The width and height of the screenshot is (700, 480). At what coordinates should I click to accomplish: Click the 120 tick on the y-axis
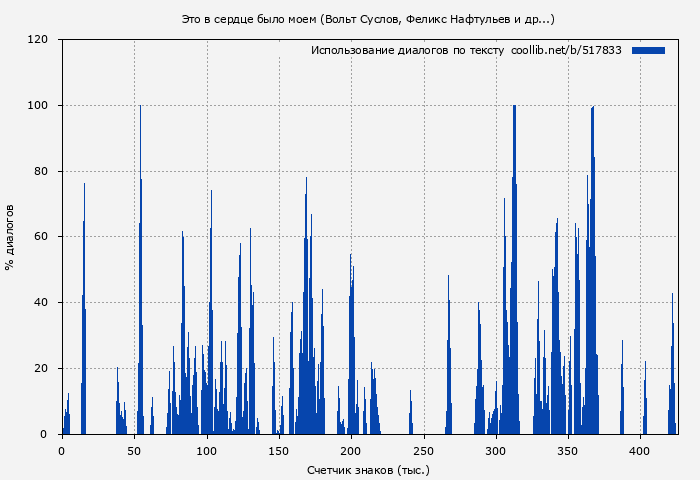point(38,40)
